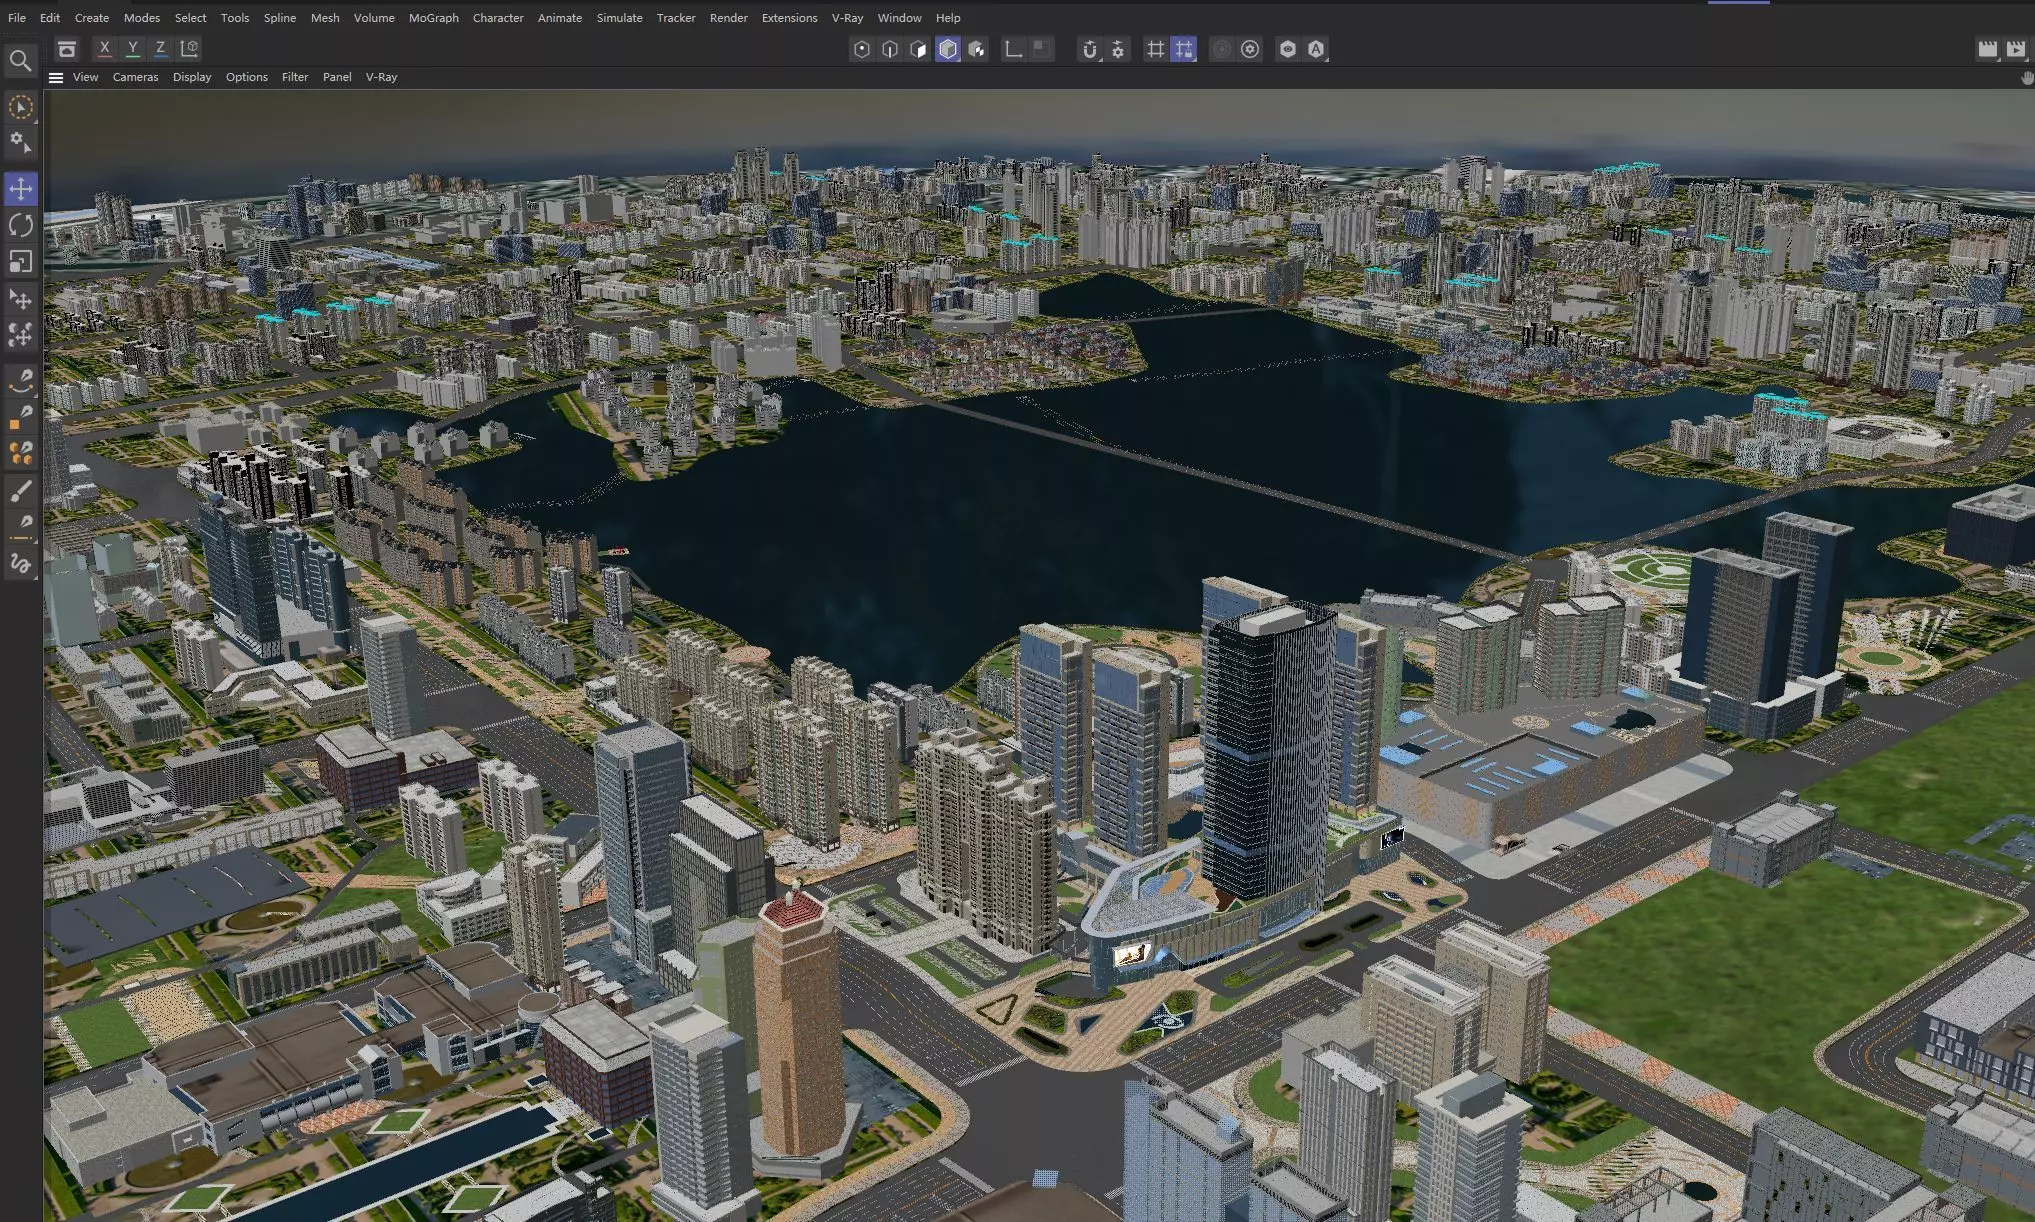Open the Extensions menu
This screenshot has height=1222, width=2035.
point(790,18)
